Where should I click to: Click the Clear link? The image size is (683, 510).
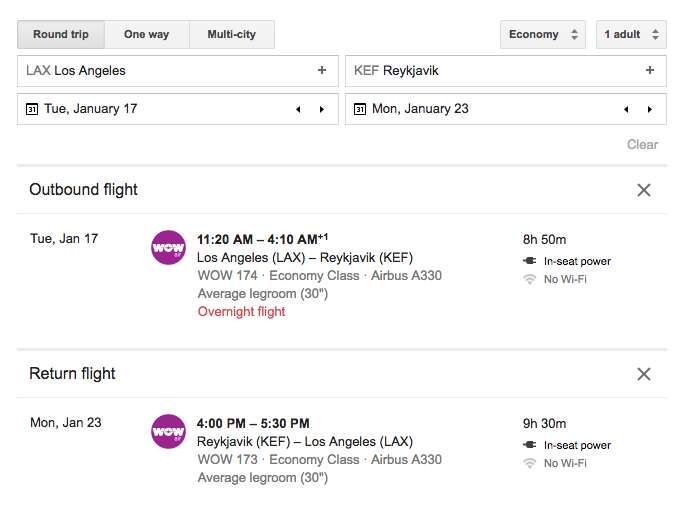tap(642, 145)
